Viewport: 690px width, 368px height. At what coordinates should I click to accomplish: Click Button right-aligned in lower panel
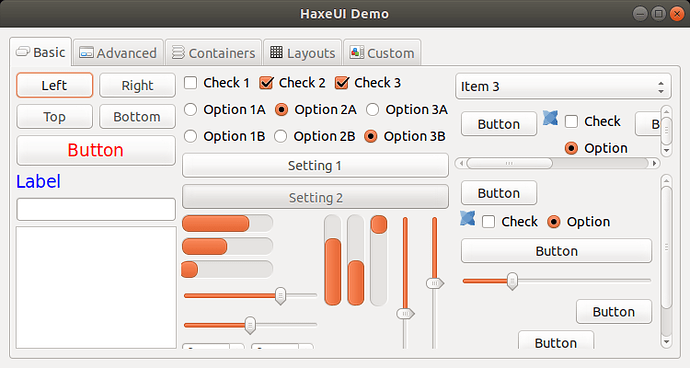(613, 312)
